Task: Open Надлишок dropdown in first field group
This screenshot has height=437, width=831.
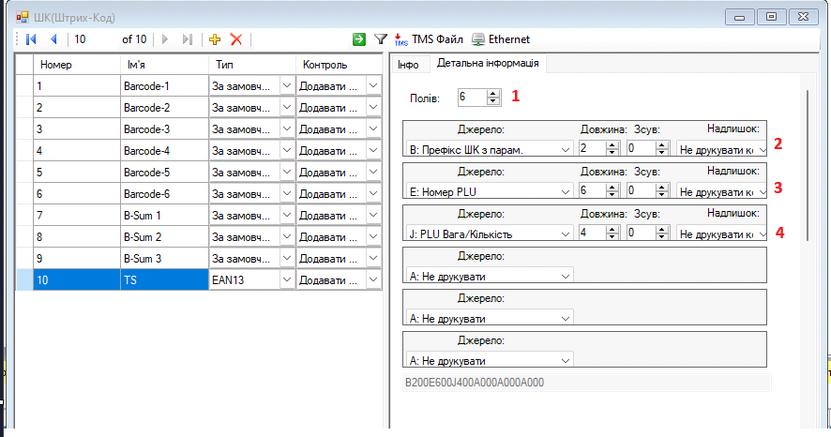Action: point(762,148)
